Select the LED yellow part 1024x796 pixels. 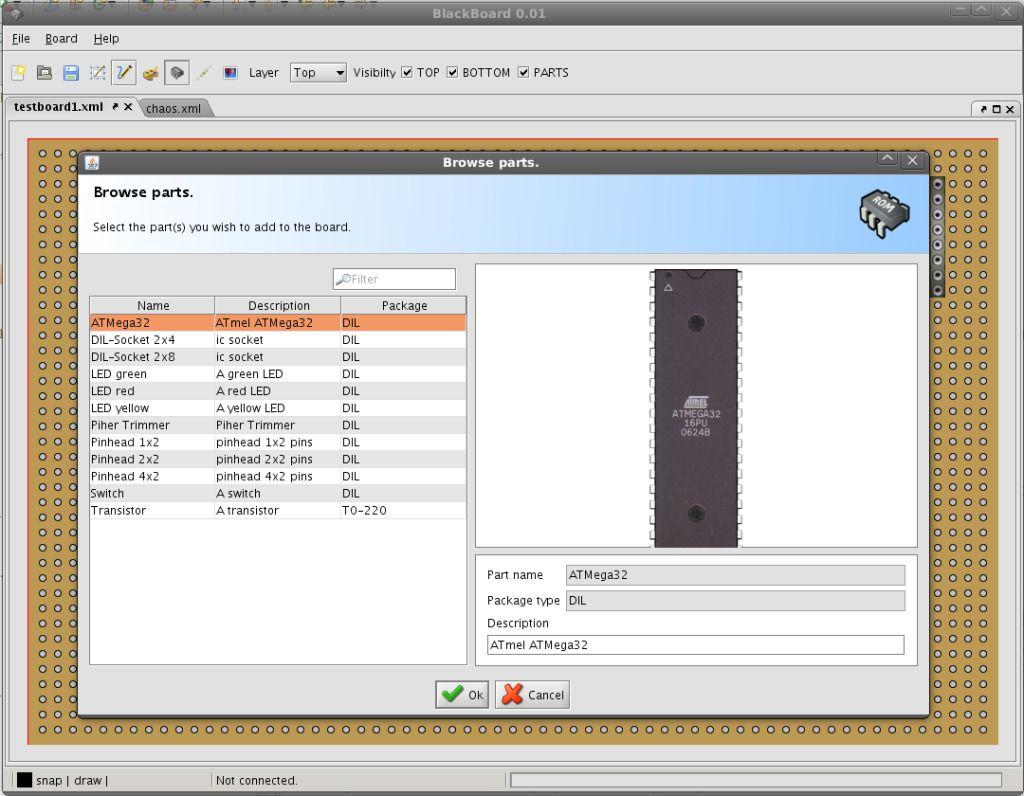(x=120, y=408)
